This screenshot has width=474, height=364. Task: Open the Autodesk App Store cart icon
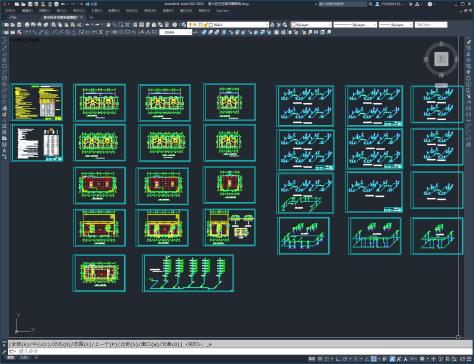[411, 4]
